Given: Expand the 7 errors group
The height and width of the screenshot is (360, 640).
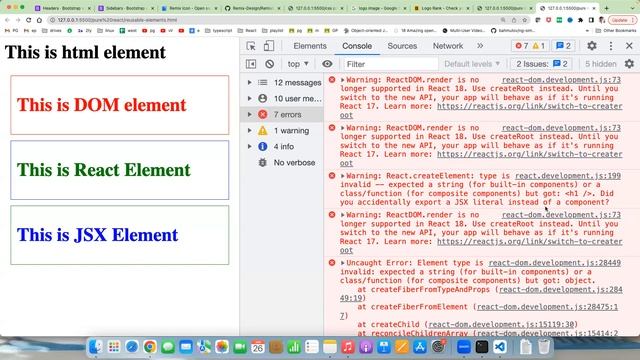Looking at the screenshot, I should [x=249, y=115].
